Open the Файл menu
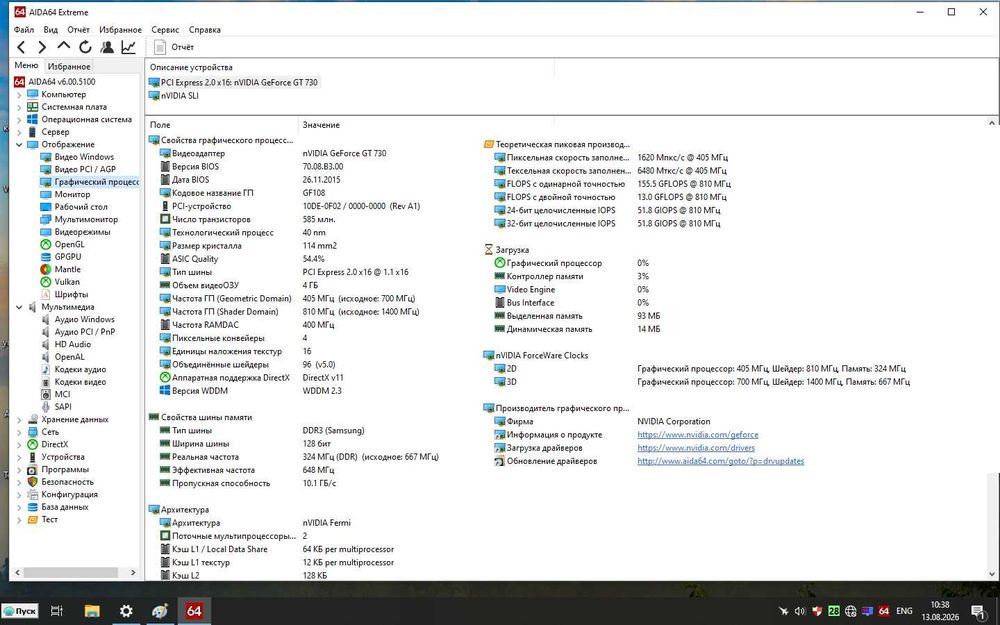The image size is (1000, 625). tap(24, 29)
